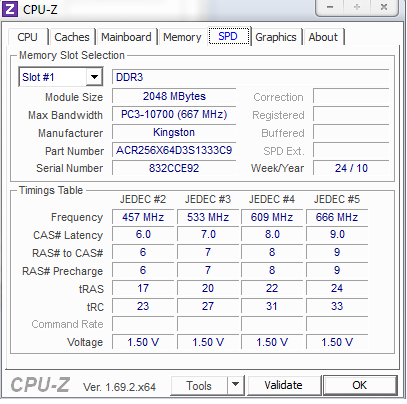Click the empty SPD Ext. field

(351, 150)
